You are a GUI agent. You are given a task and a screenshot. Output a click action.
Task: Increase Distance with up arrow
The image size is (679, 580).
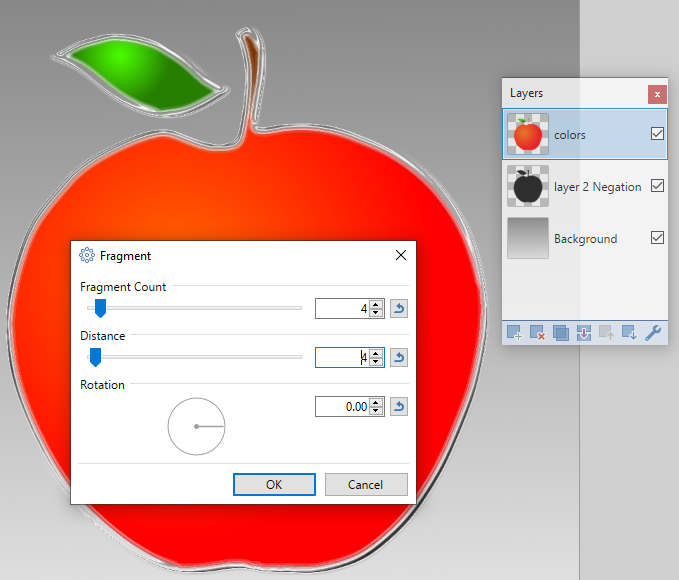(376, 353)
